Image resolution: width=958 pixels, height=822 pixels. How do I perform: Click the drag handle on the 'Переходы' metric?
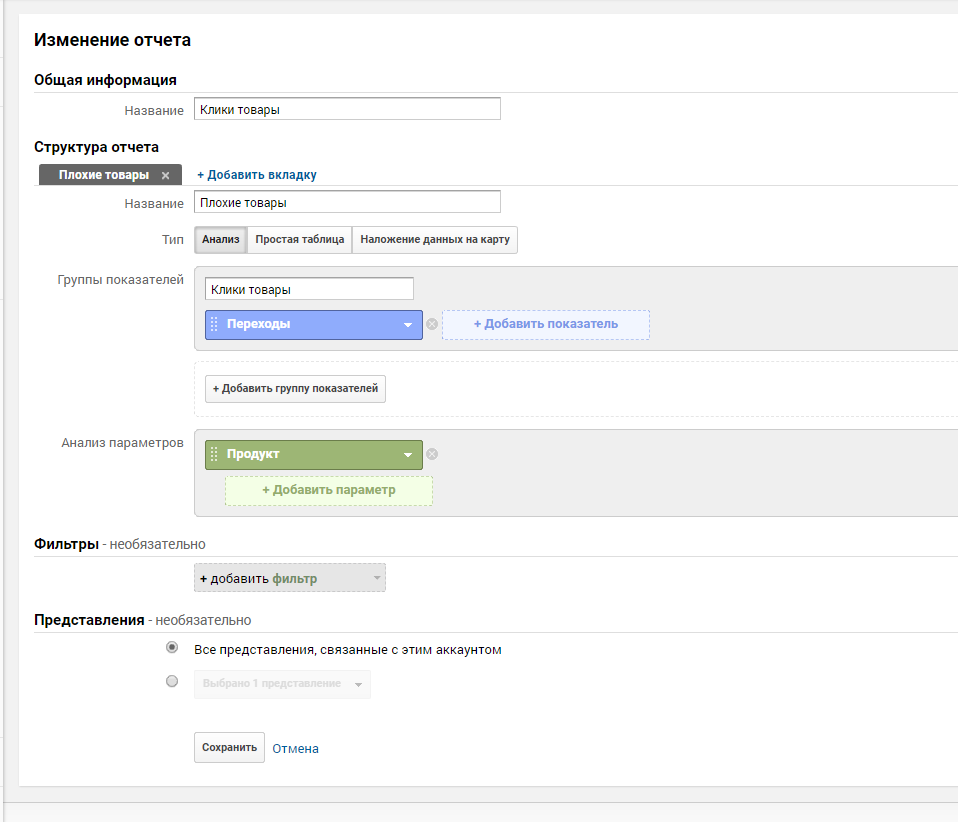[214, 325]
